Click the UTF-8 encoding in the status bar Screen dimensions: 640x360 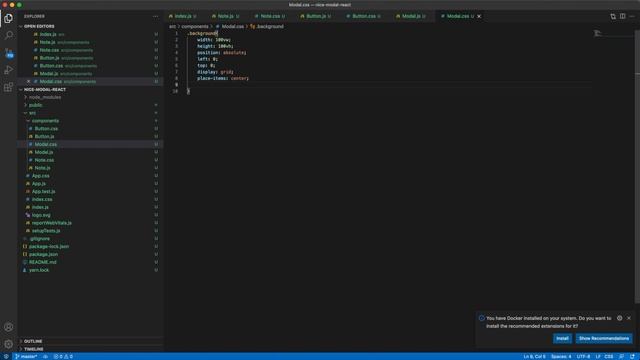tap(583, 356)
